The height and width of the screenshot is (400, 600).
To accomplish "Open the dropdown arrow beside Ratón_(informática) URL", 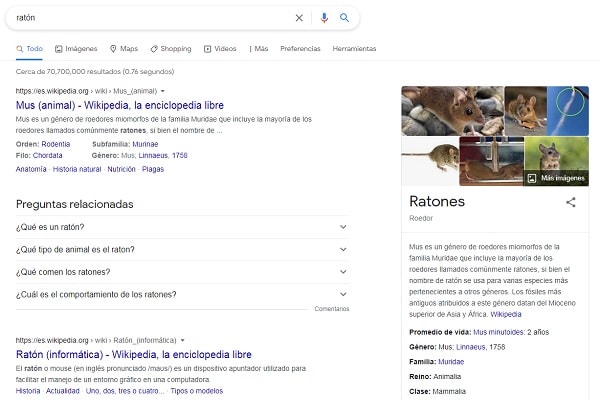I will pos(183,340).
